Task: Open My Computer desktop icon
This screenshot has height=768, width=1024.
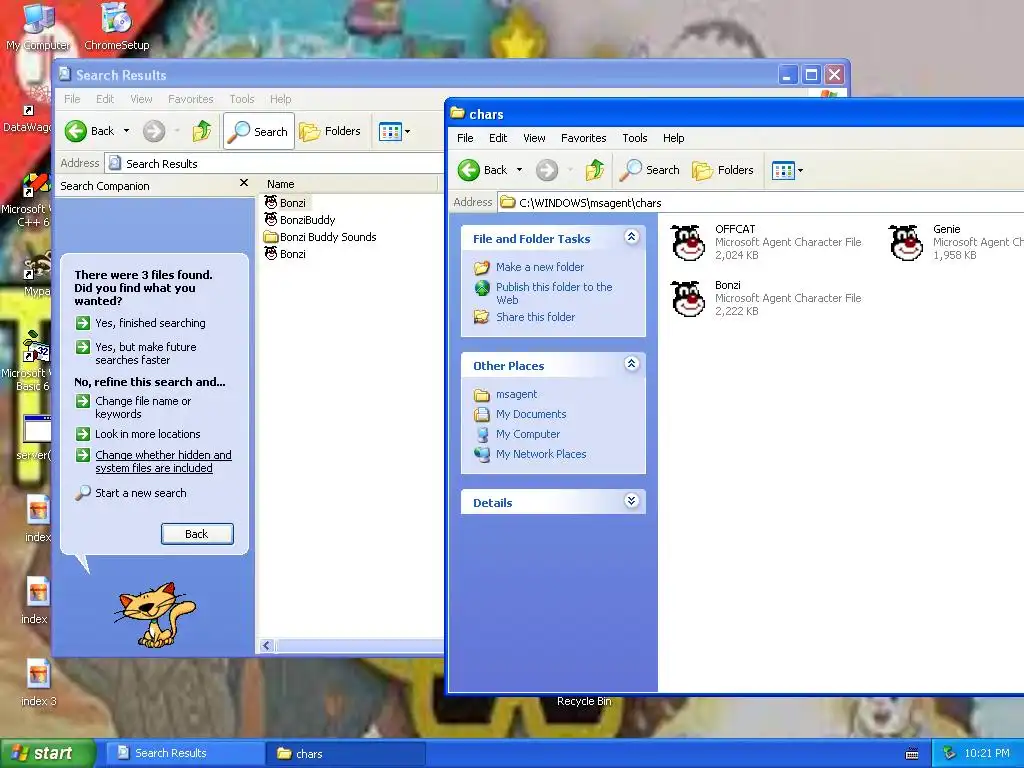Action: pyautogui.click(x=38, y=27)
